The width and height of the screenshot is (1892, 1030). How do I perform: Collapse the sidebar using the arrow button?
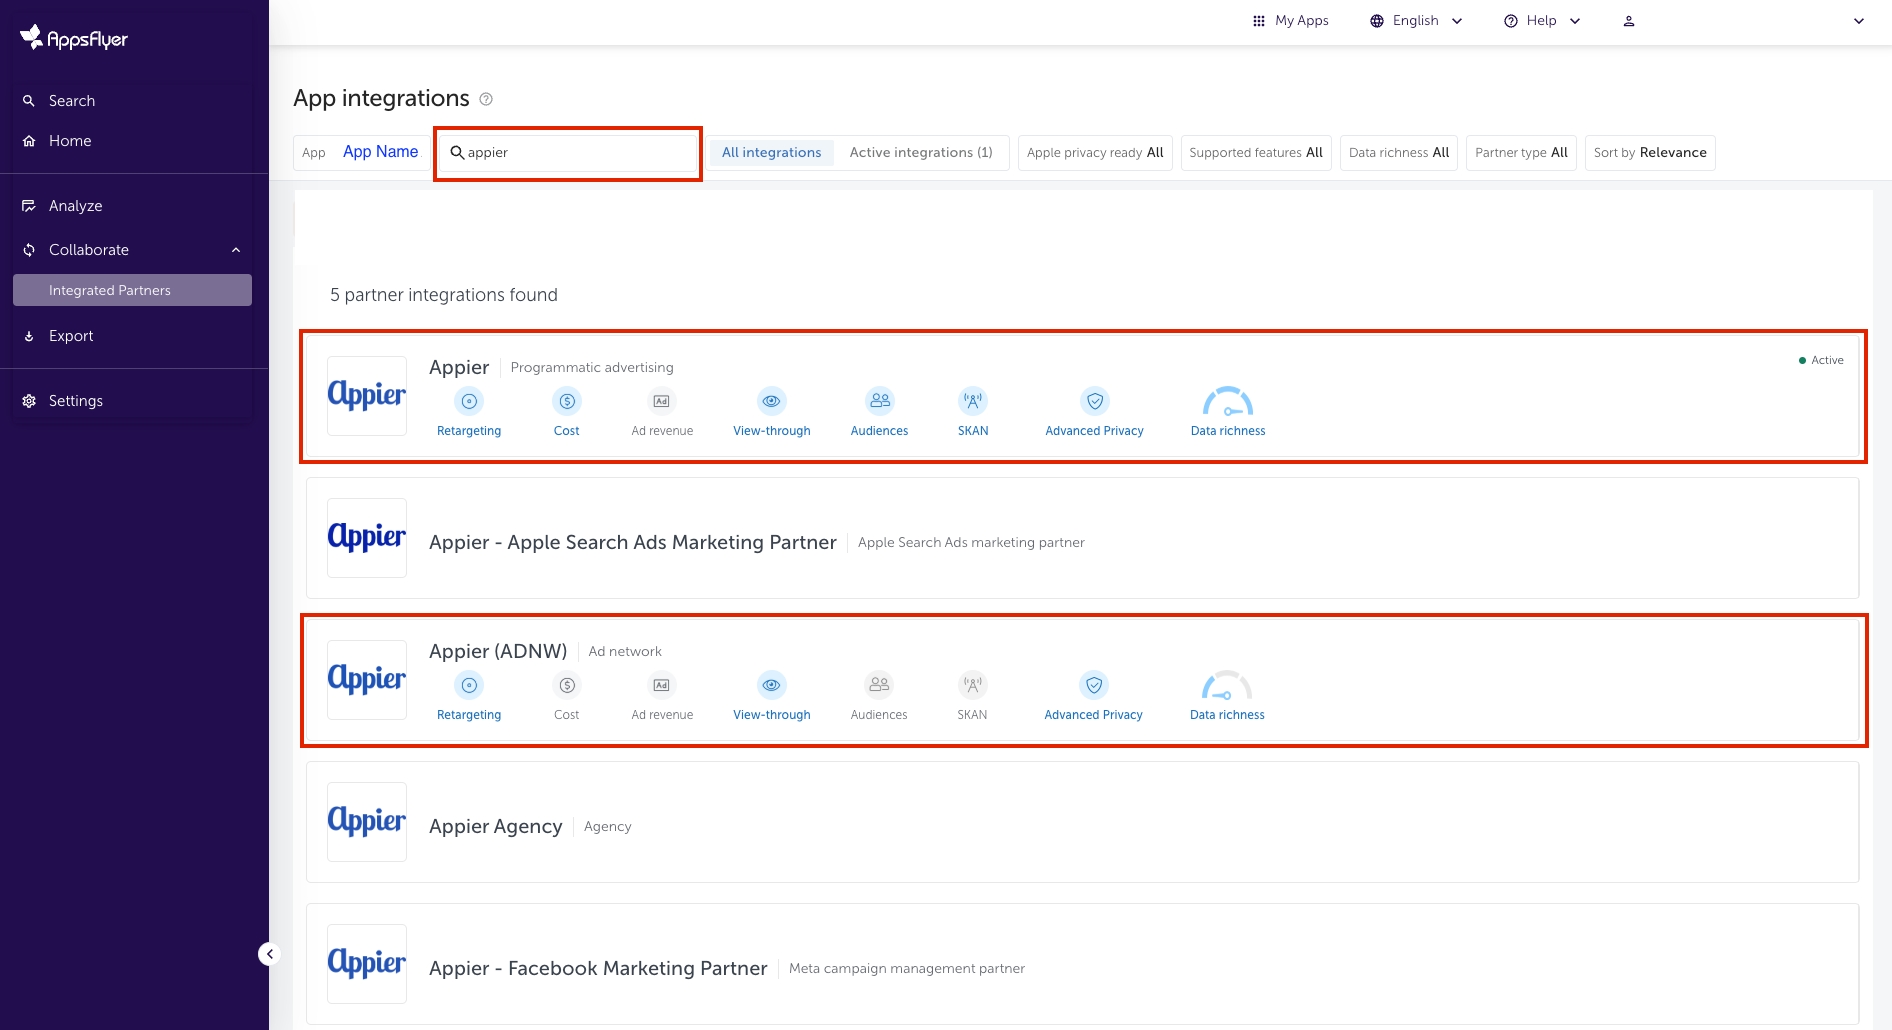[269, 954]
